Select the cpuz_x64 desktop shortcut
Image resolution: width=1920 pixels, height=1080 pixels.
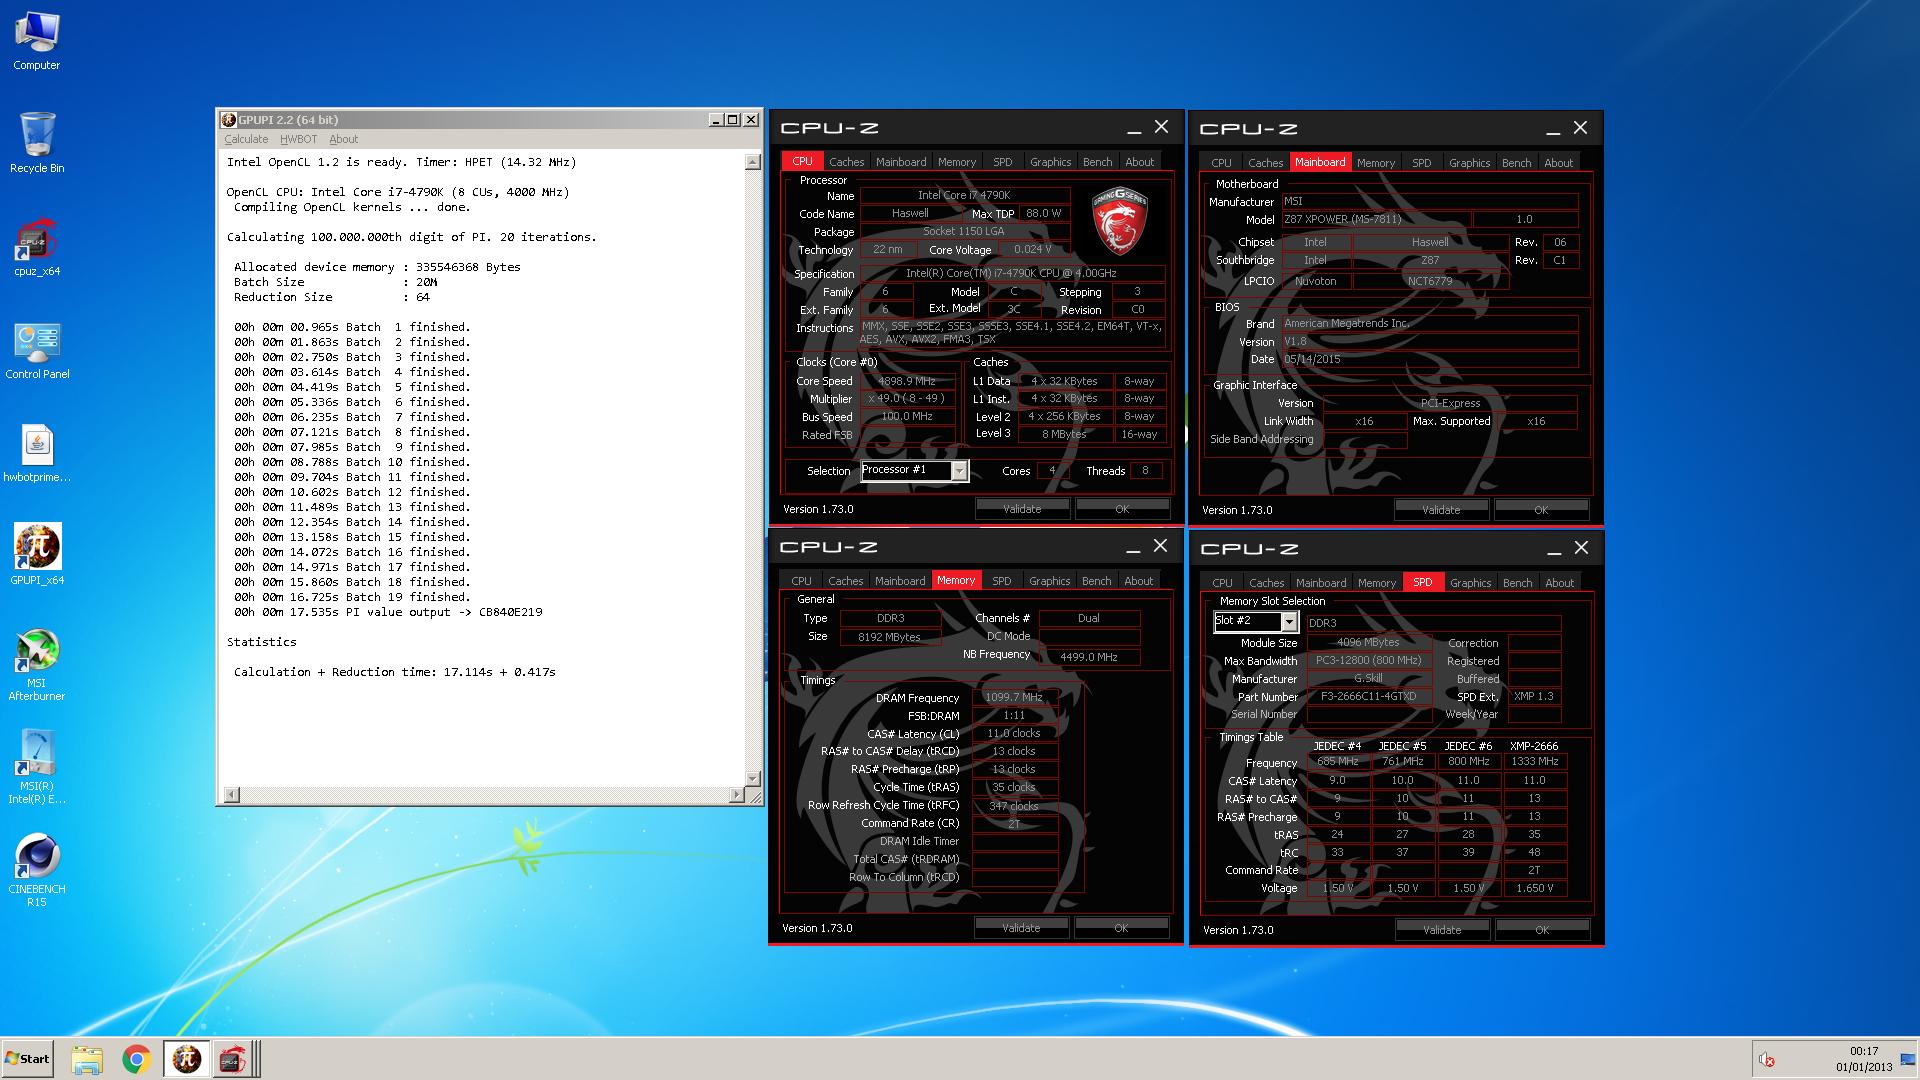(x=37, y=246)
